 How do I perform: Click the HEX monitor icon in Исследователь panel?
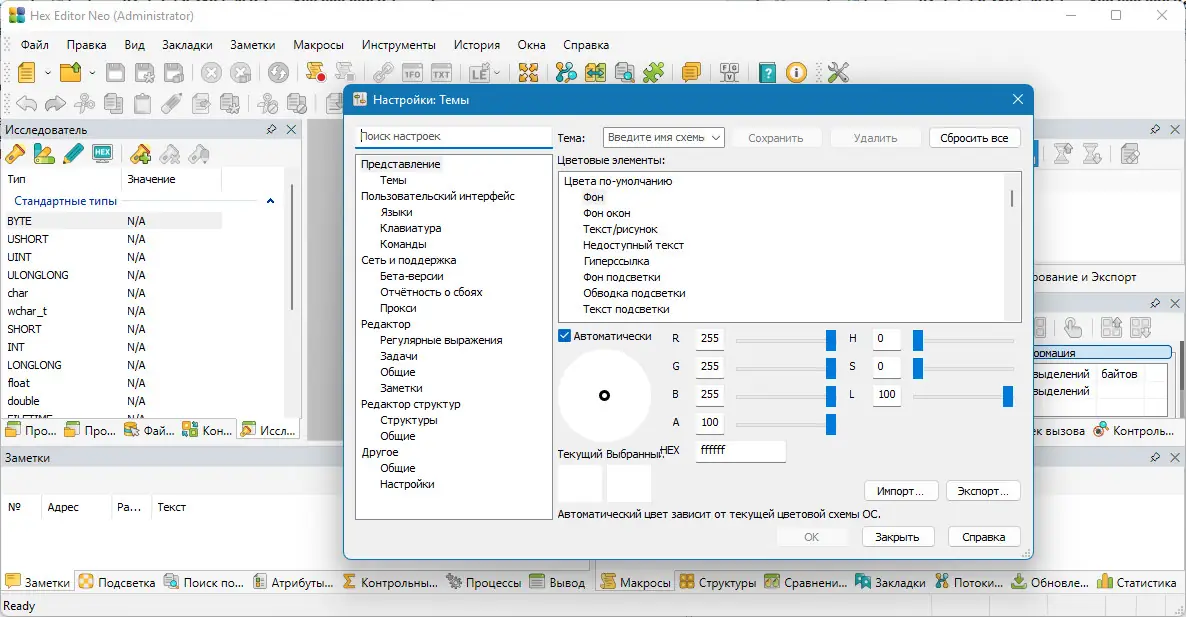coord(102,154)
